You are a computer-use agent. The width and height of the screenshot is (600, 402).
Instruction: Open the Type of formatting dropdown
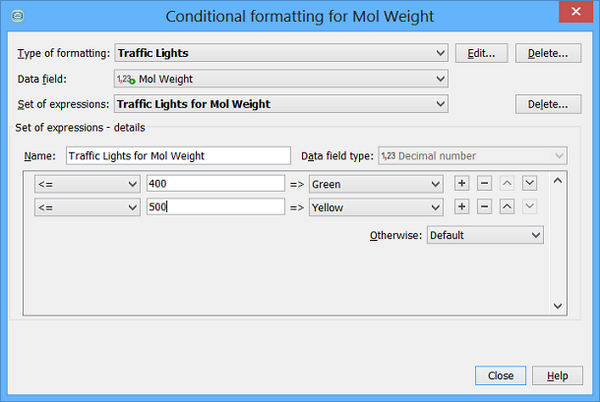(x=281, y=53)
